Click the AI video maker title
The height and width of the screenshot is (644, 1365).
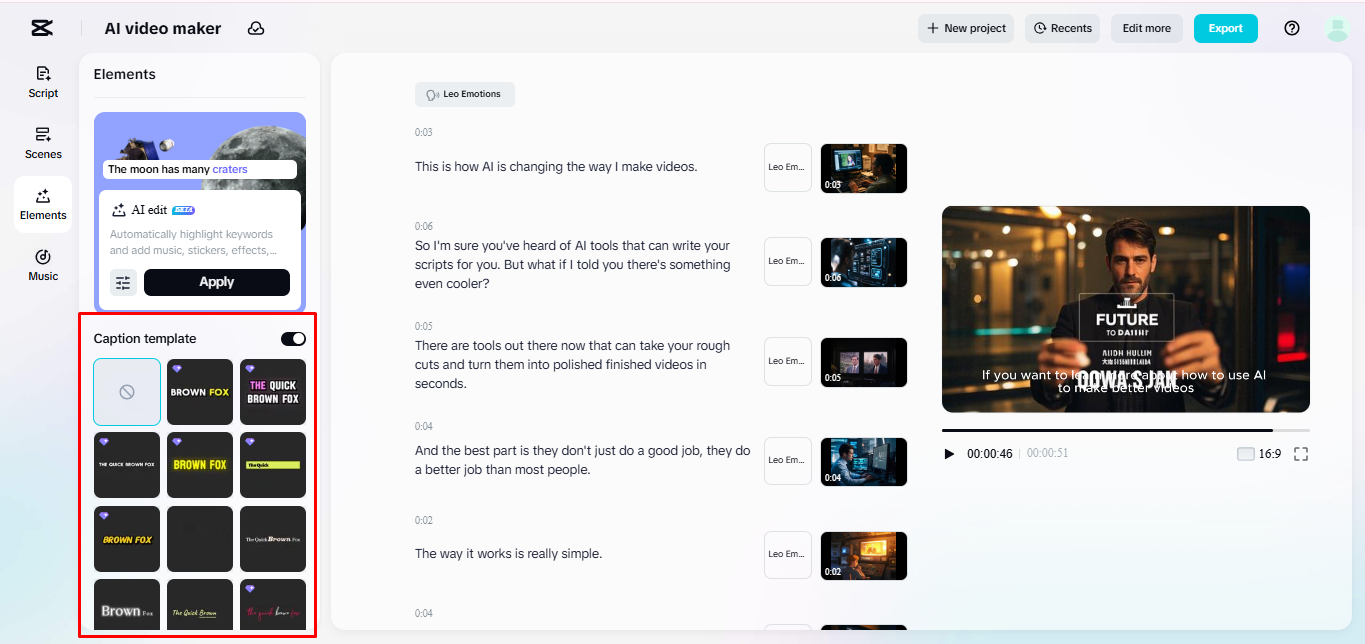point(163,28)
